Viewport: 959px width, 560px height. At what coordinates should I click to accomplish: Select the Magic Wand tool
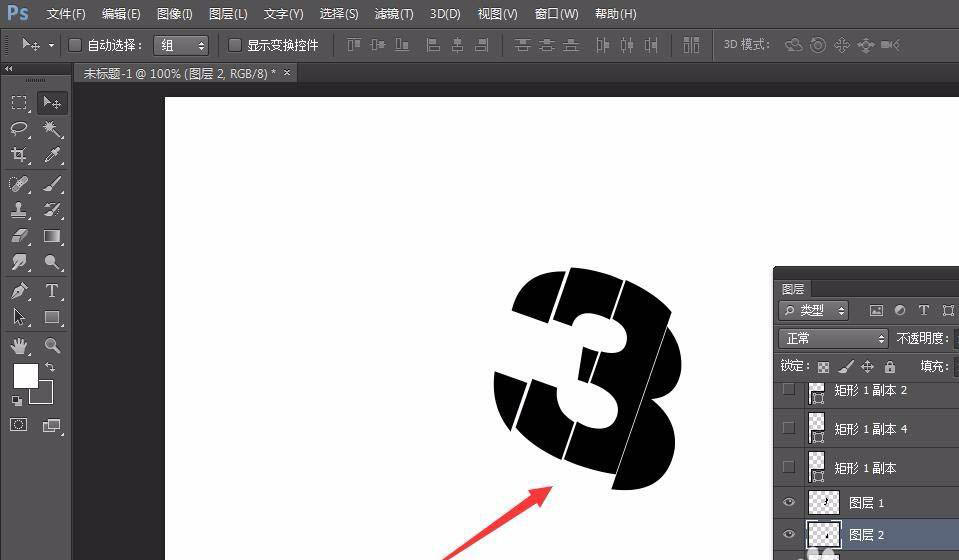tap(52, 128)
